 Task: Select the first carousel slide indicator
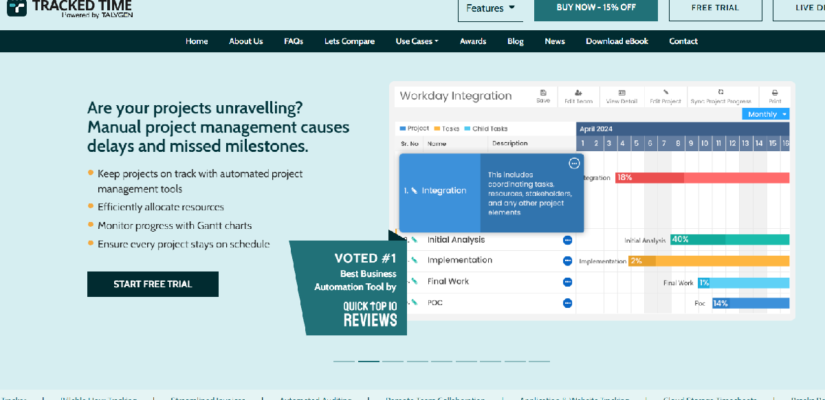[x=344, y=361]
